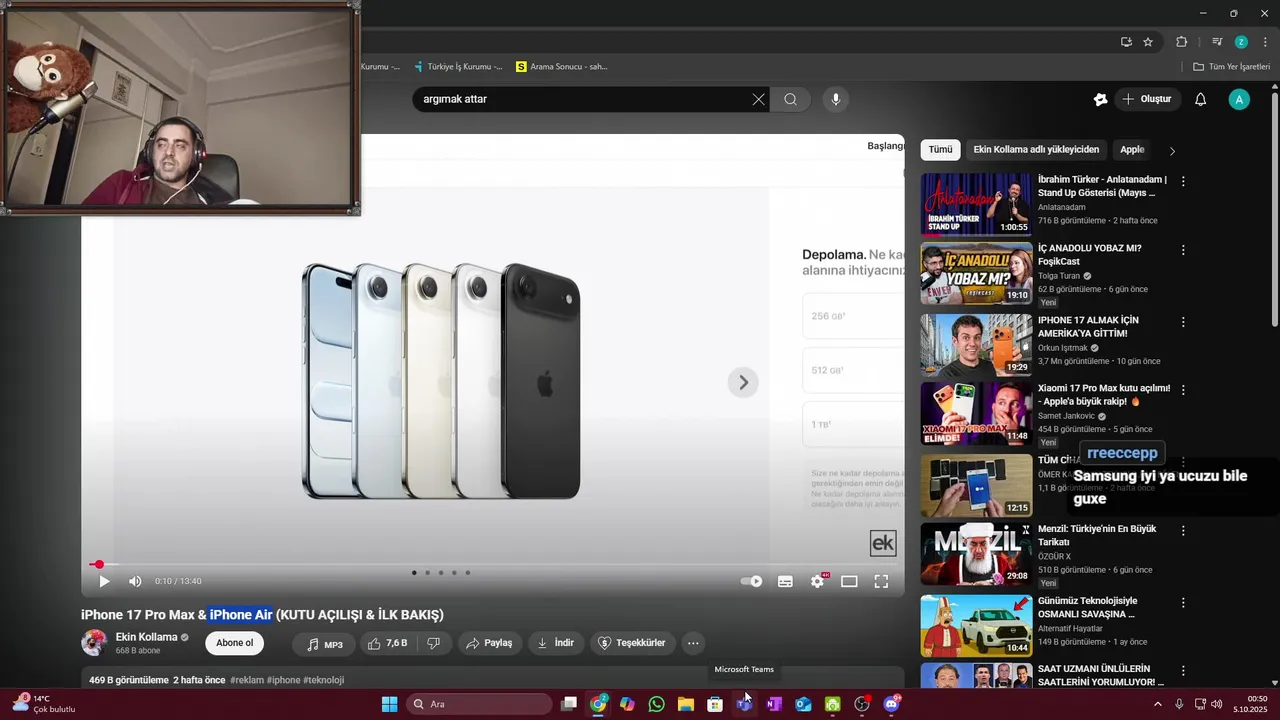
Task: Open options menu for Xiaomi 17 Pro Max
Action: pos(1183,390)
